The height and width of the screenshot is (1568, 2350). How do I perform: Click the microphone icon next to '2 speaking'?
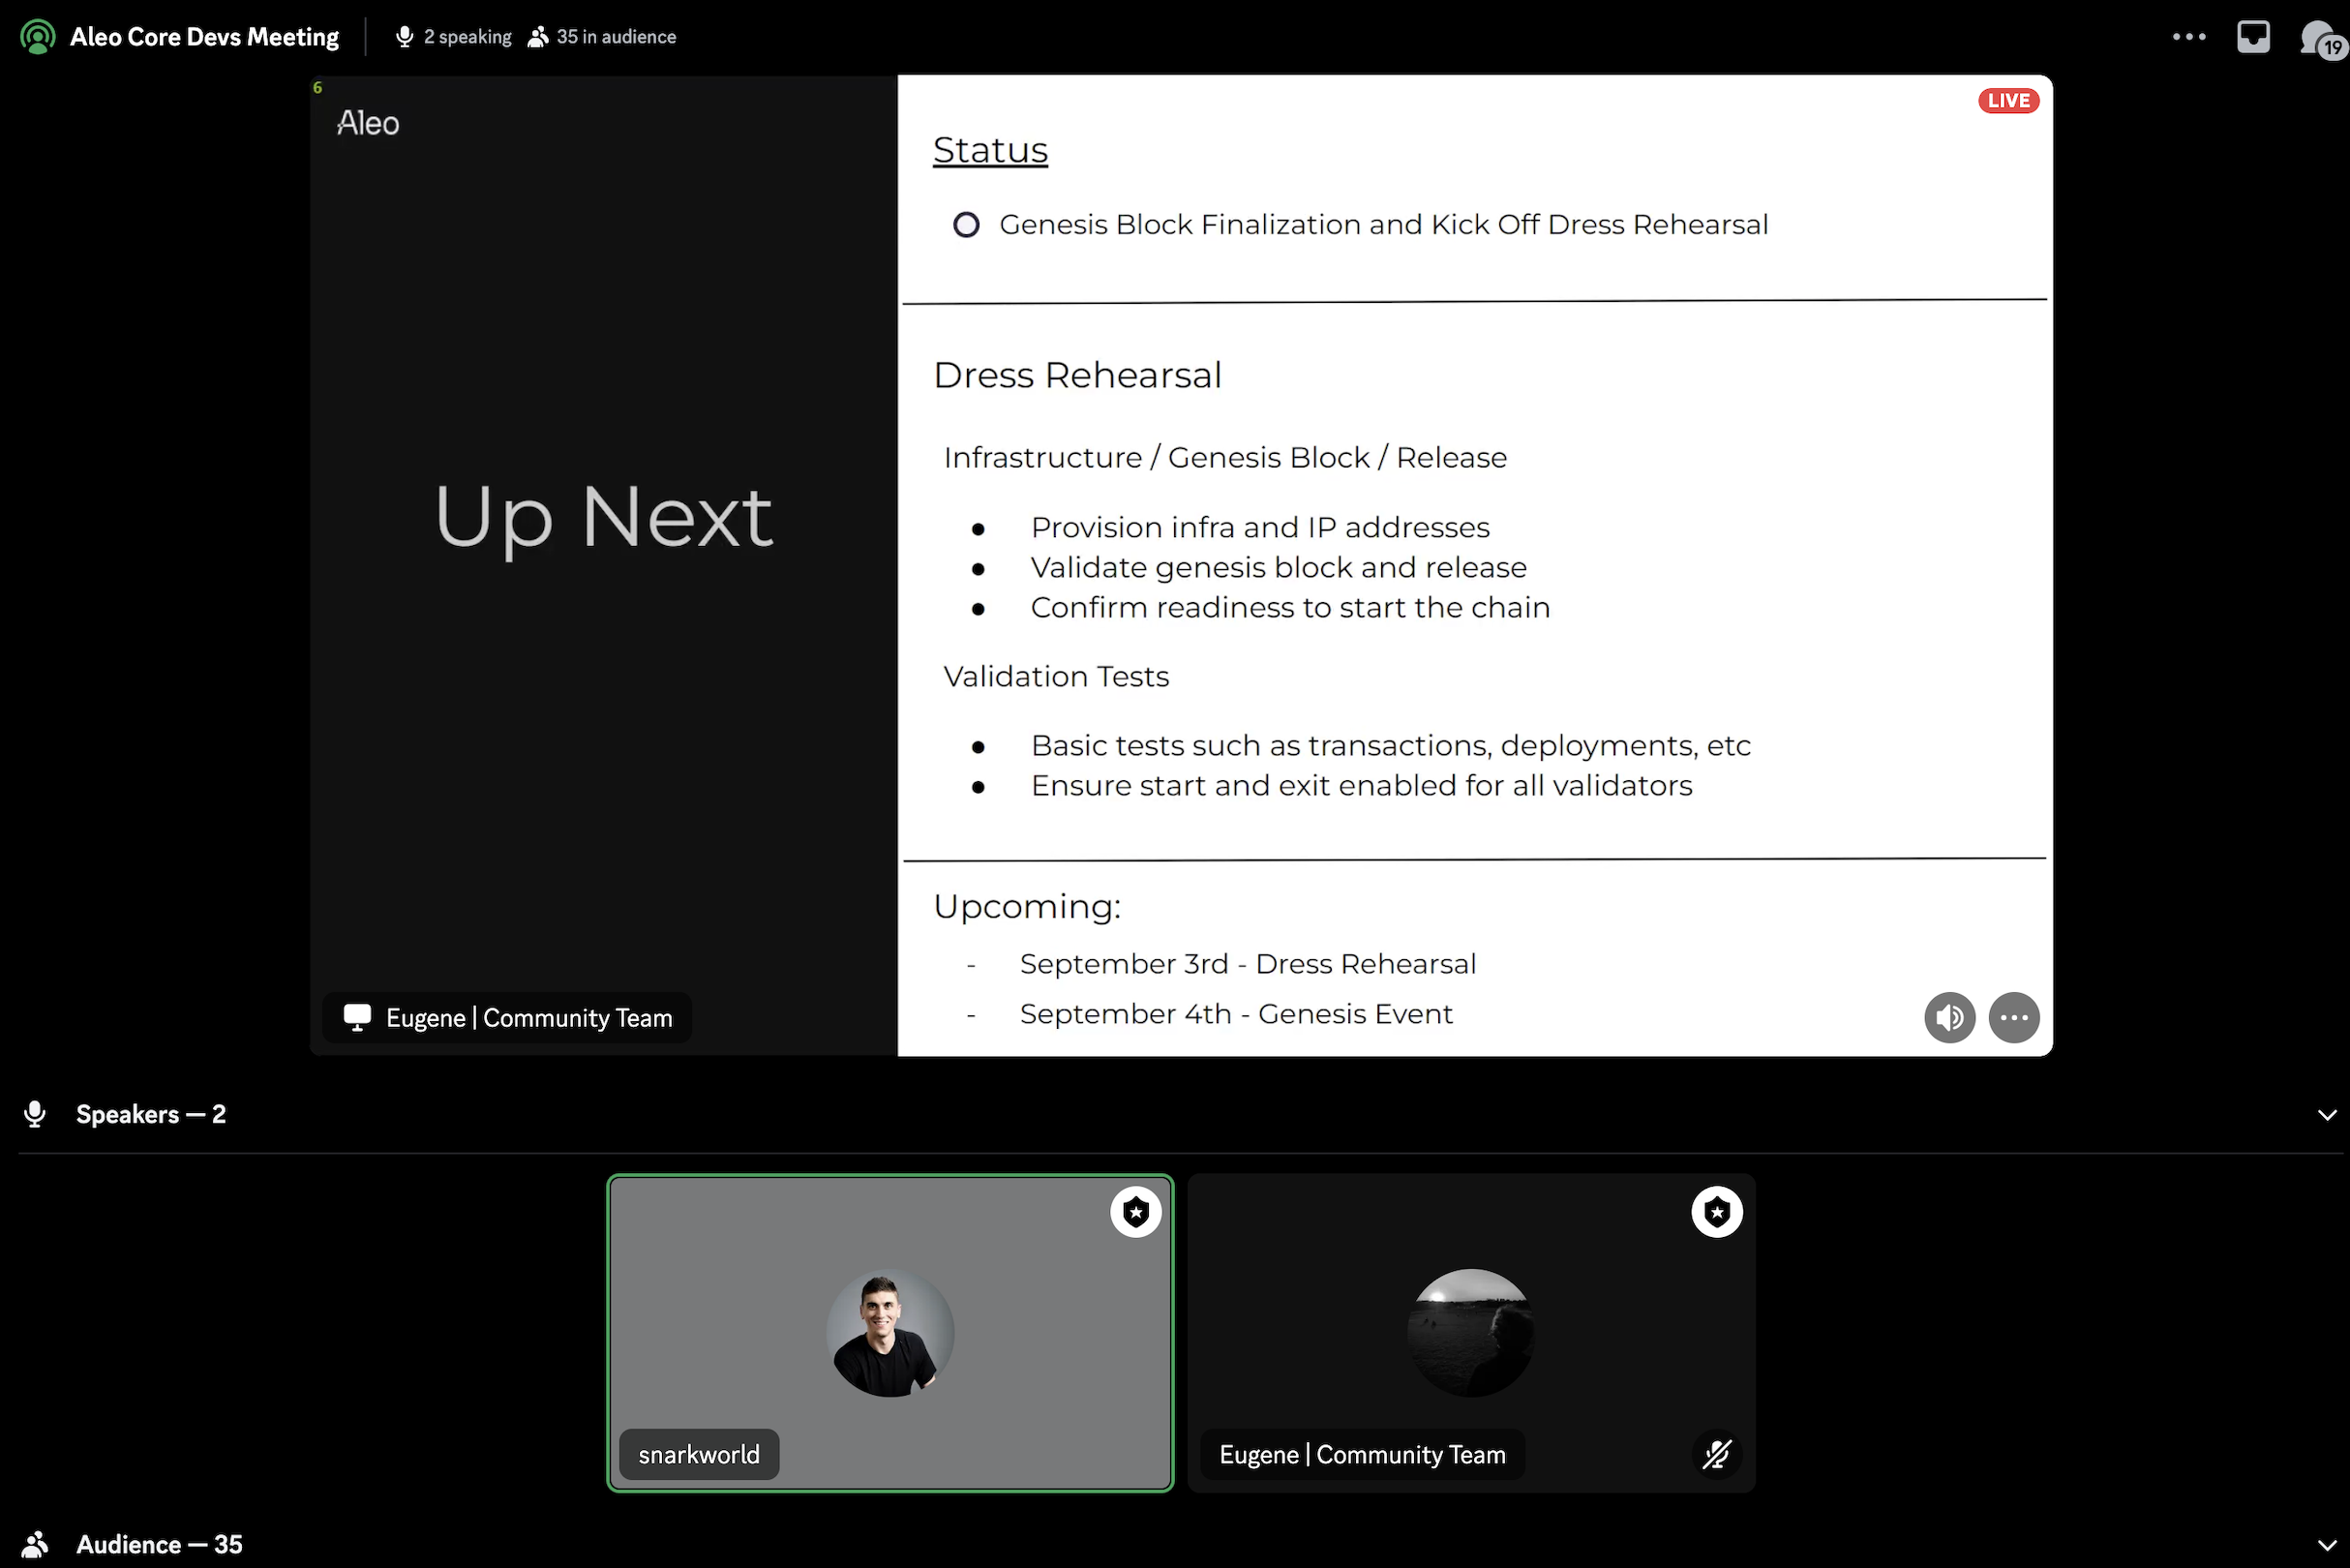click(x=404, y=37)
